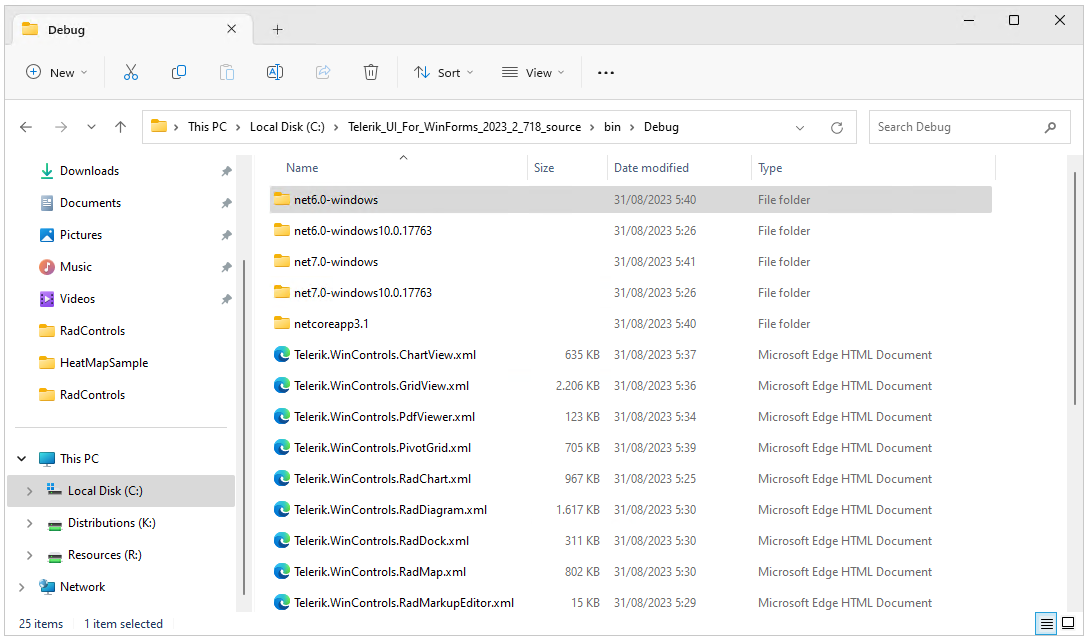Unpin Documents using its pin icon
This screenshot has width=1089, height=640.
[x=226, y=203]
